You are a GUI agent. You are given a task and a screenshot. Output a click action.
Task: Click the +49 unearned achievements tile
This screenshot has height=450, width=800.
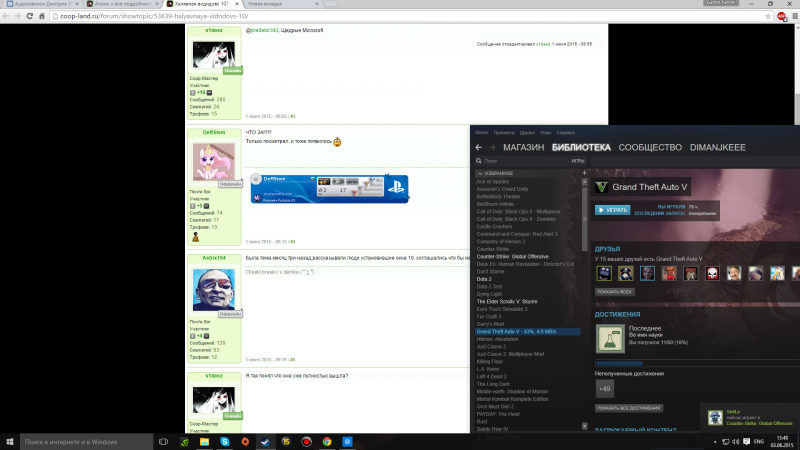604,389
